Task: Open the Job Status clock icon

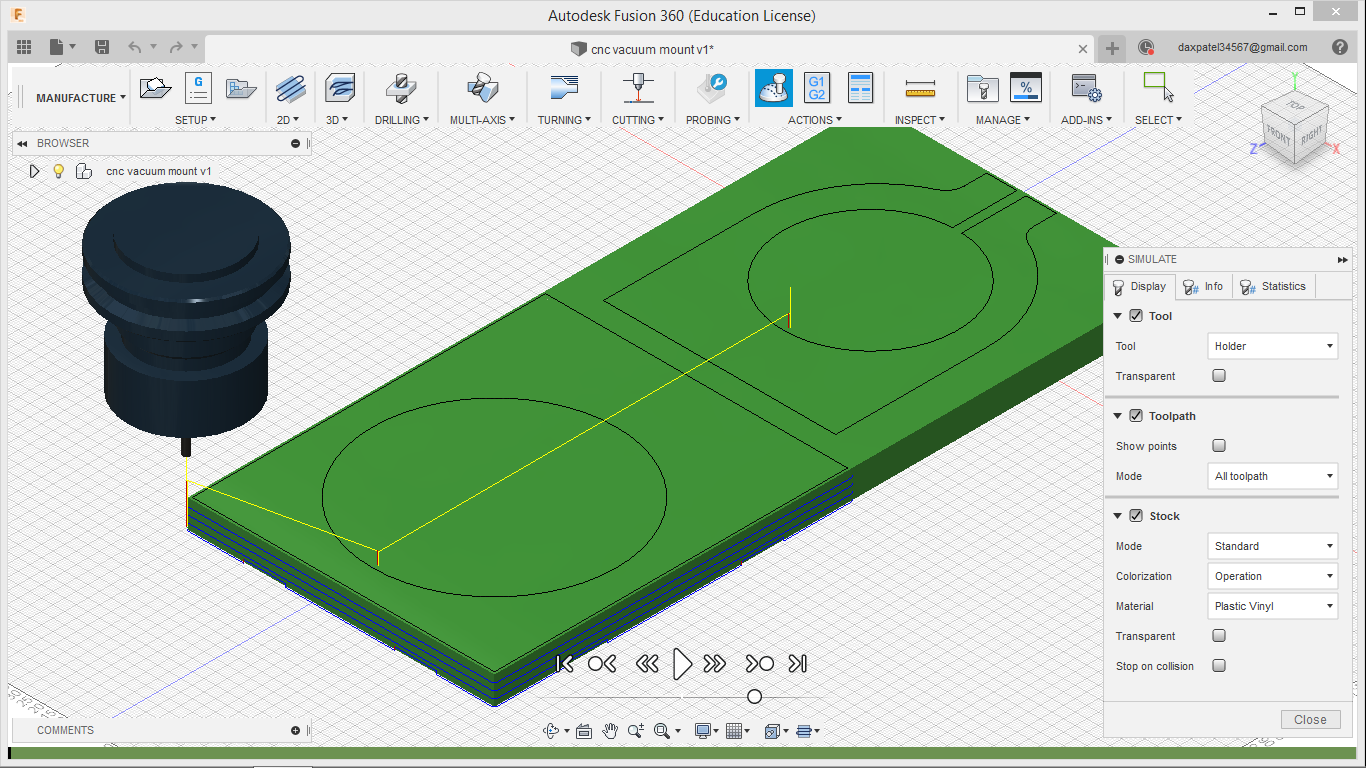Action: (1146, 47)
